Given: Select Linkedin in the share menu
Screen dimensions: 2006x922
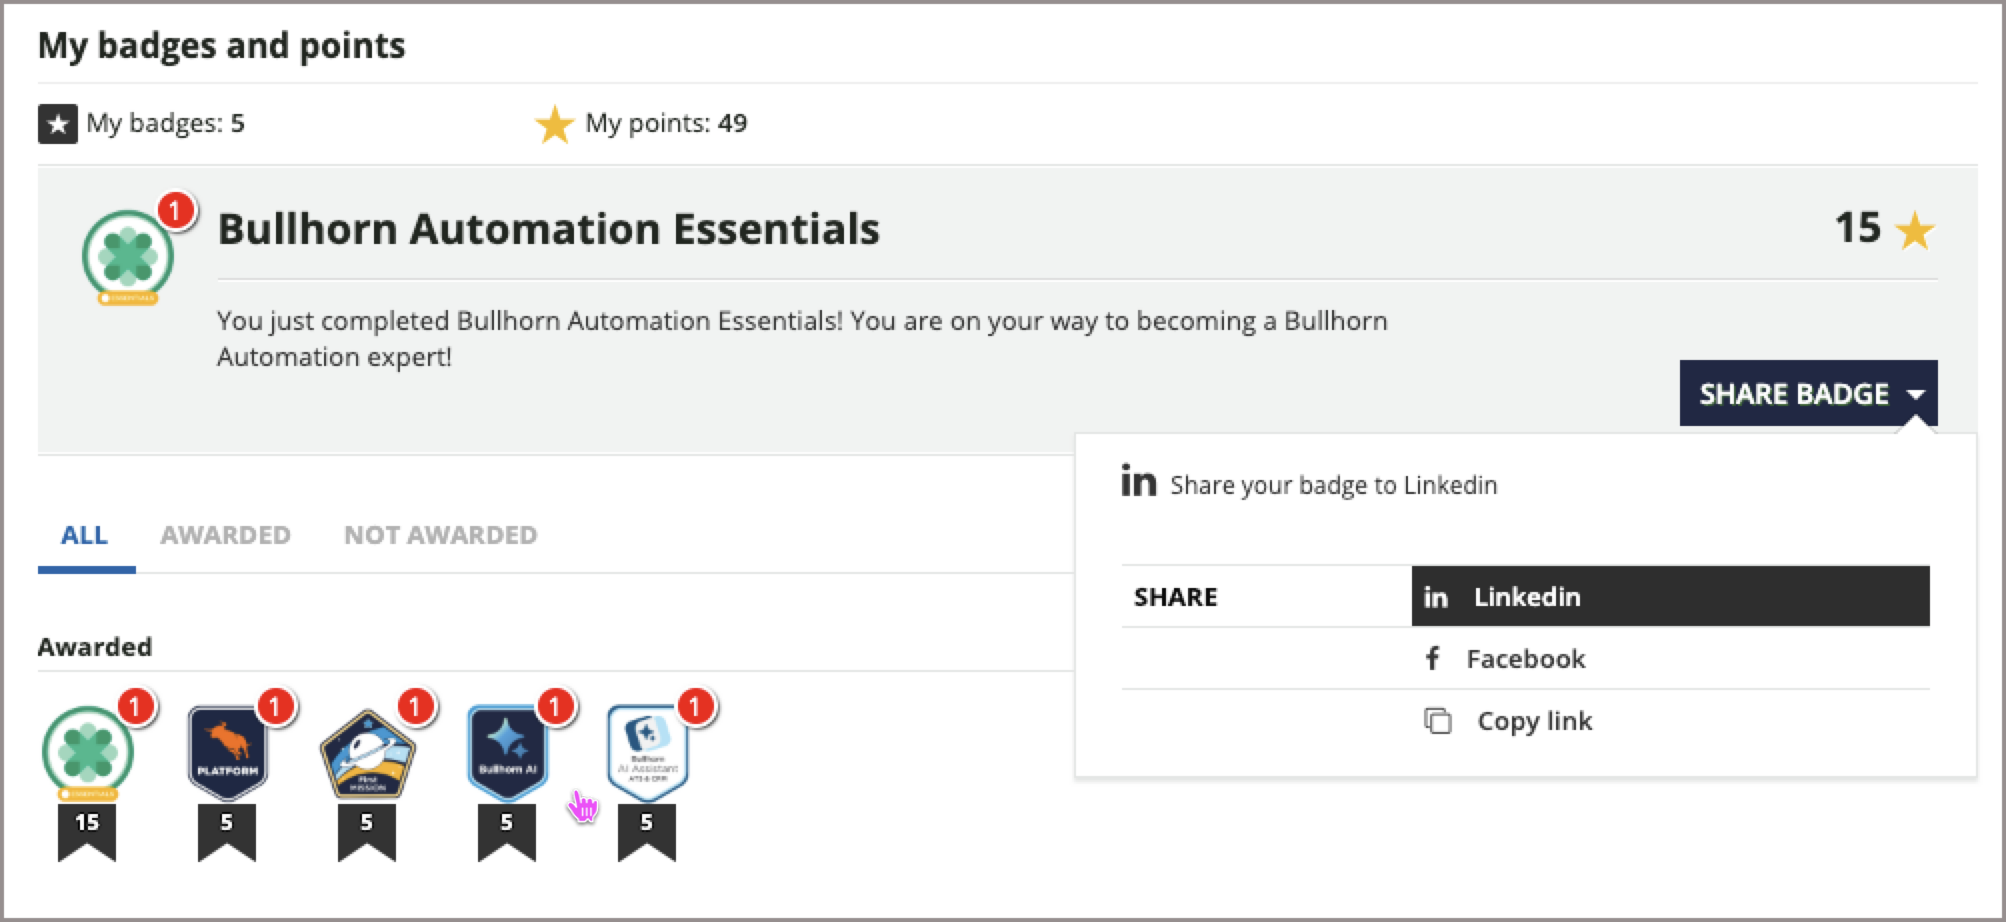Looking at the screenshot, I should coord(1670,597).
